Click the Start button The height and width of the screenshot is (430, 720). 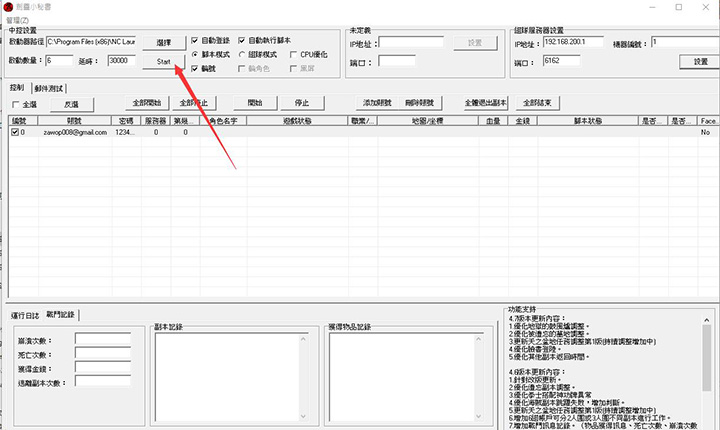[x=164, y=62]
